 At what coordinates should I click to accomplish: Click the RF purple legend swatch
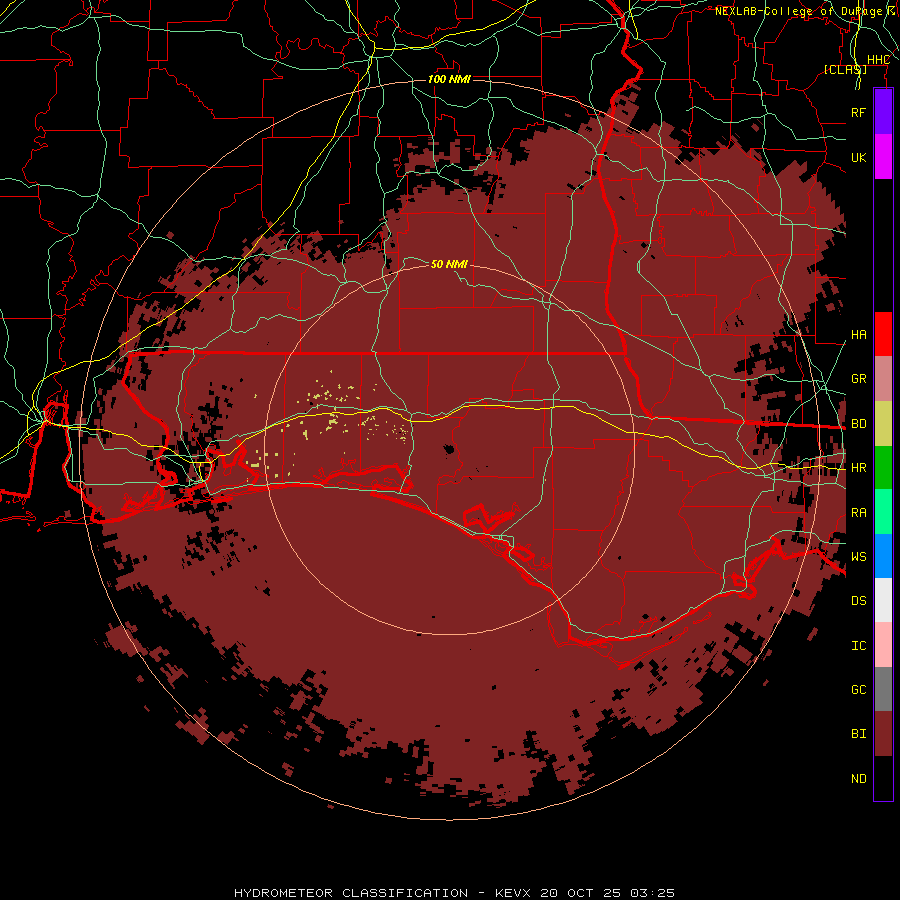point(883,112)
